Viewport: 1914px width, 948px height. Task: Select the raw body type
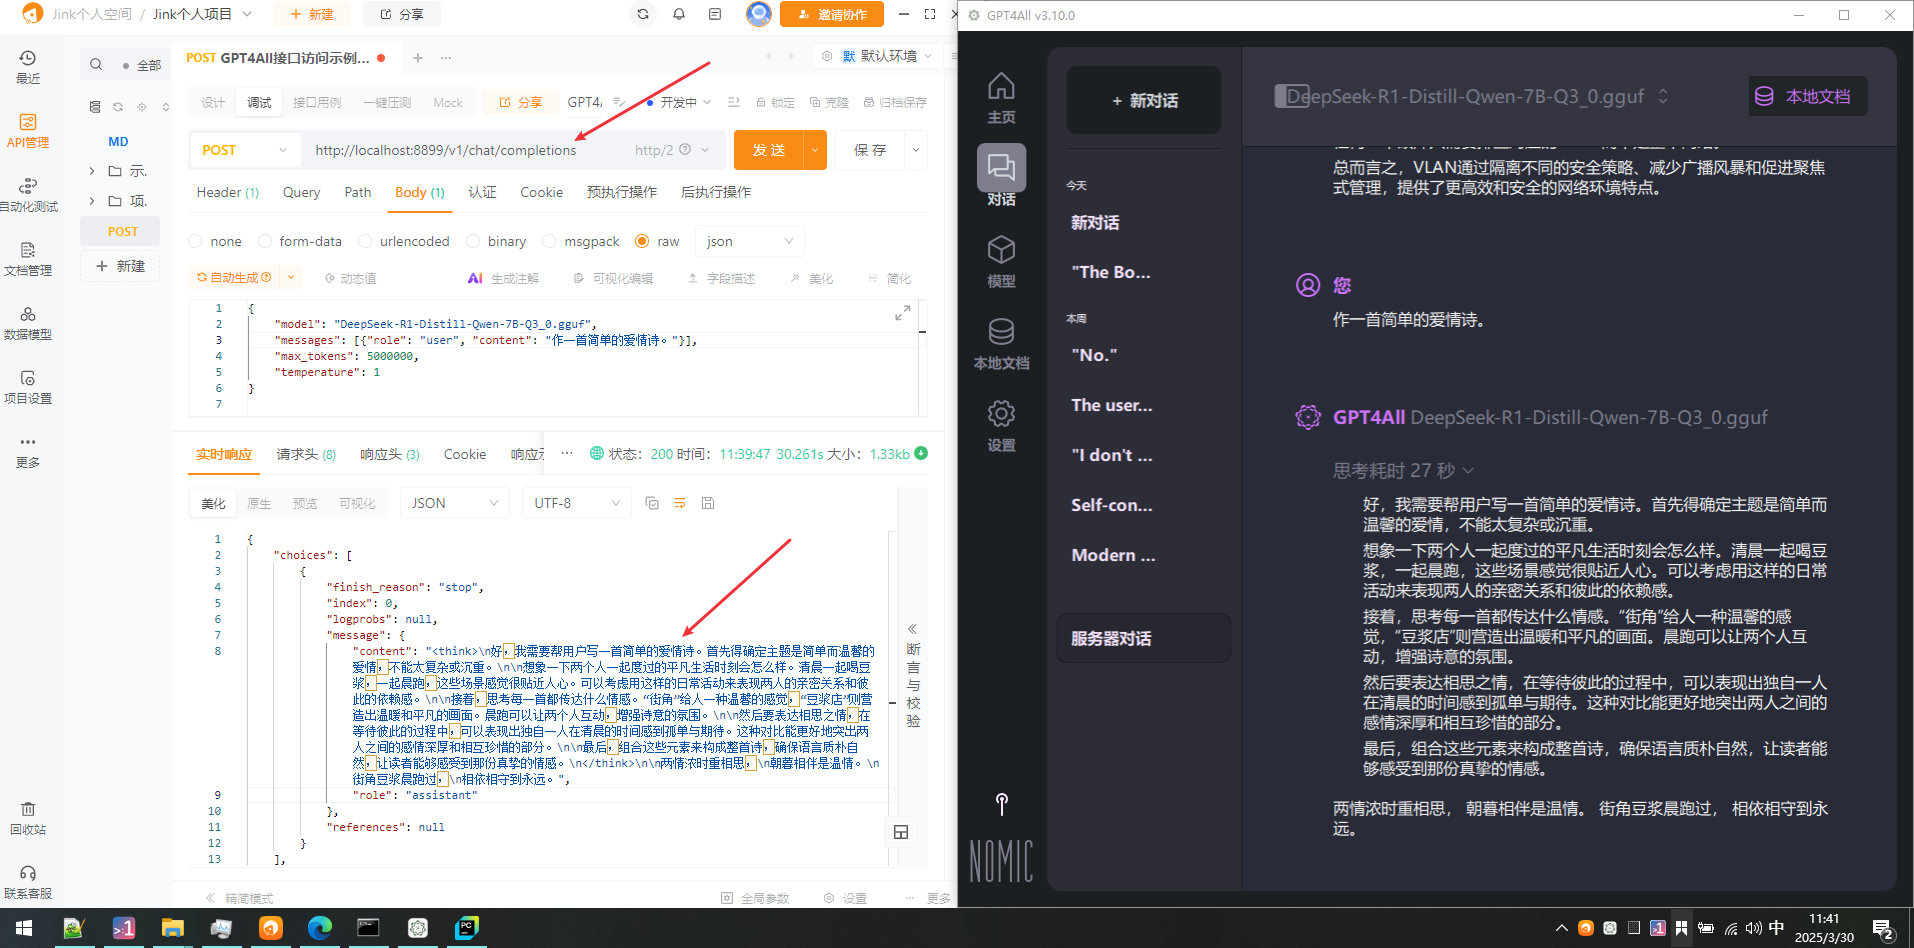pos(642,241)
